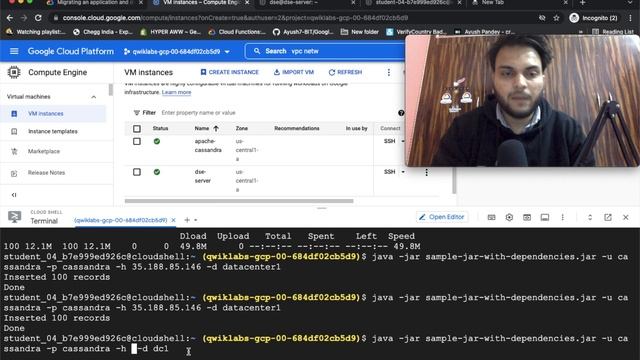Click SSH for dse-server instance
This screenshot has width=640, height=360.
[x=389, y=172]
